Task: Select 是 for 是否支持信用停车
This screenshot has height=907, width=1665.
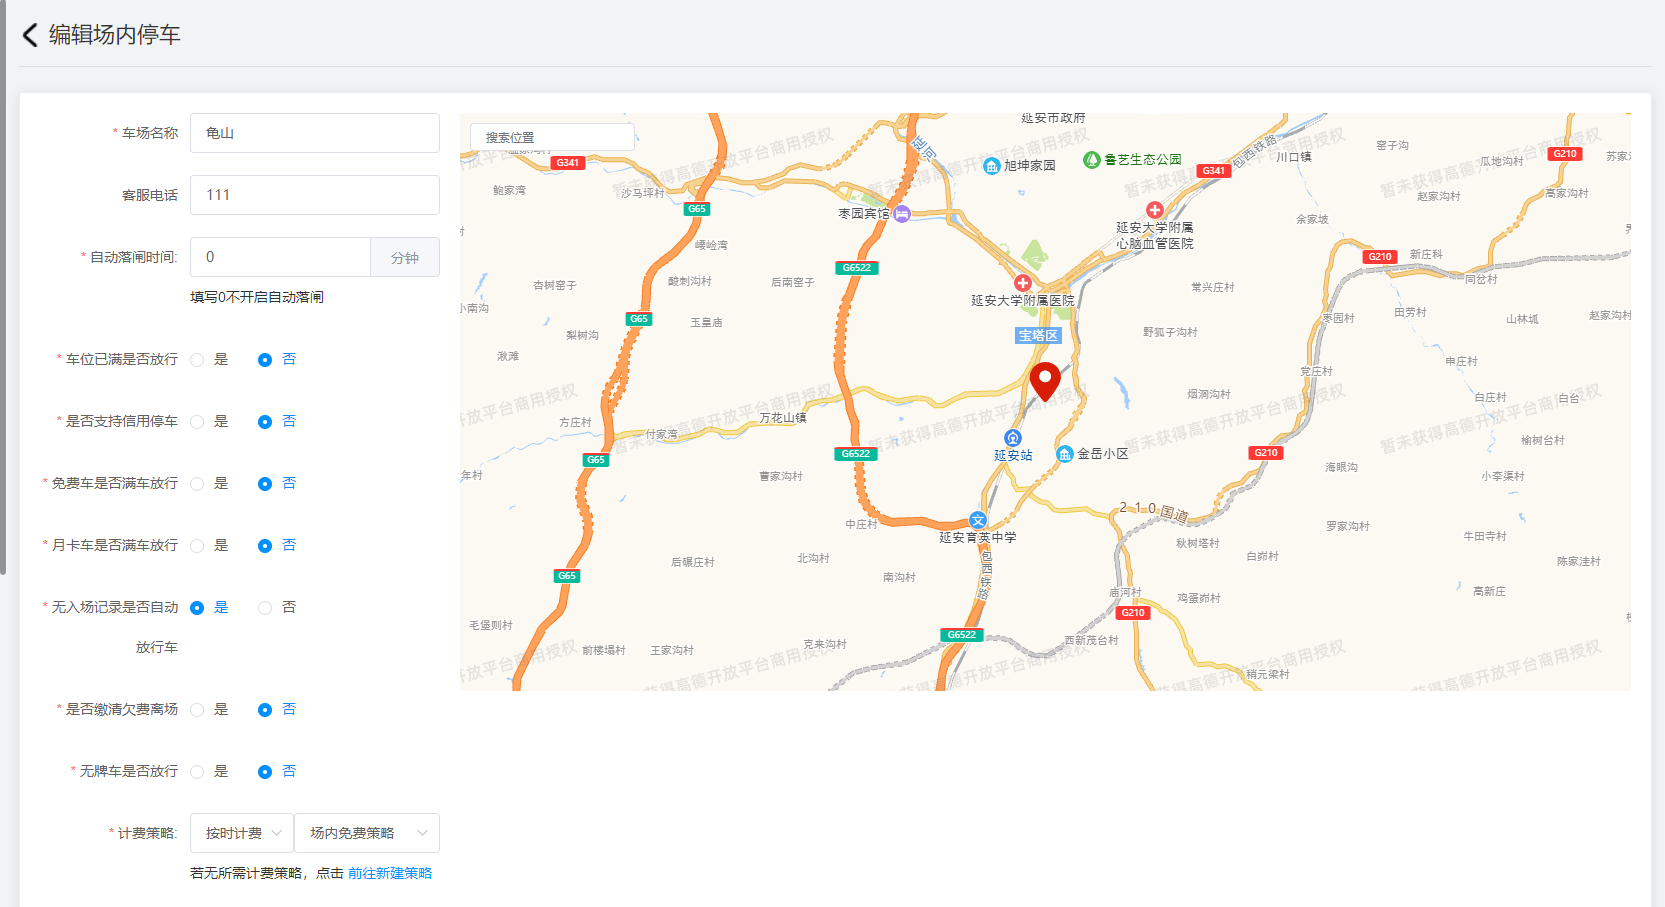Action: pyautogui.click(x=197, y=422)
